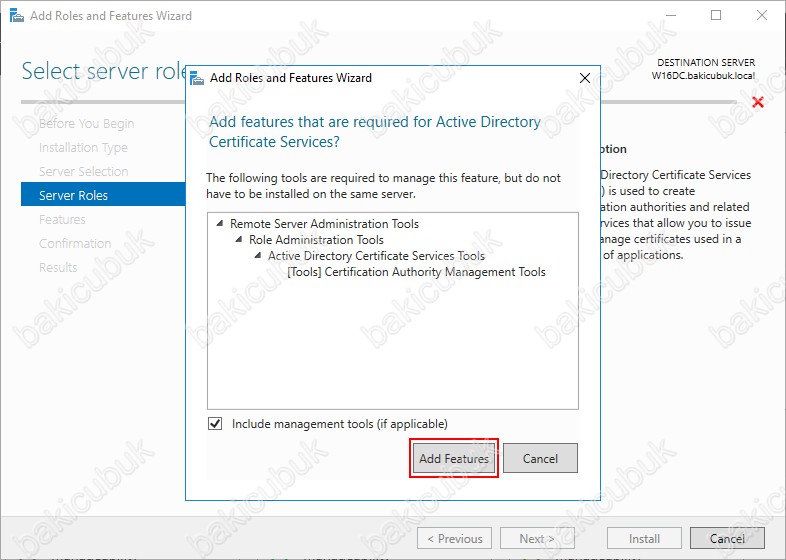This screenshot has height=560, width=786.
Task: Close the main wizard window
Action: click(761, 16)
